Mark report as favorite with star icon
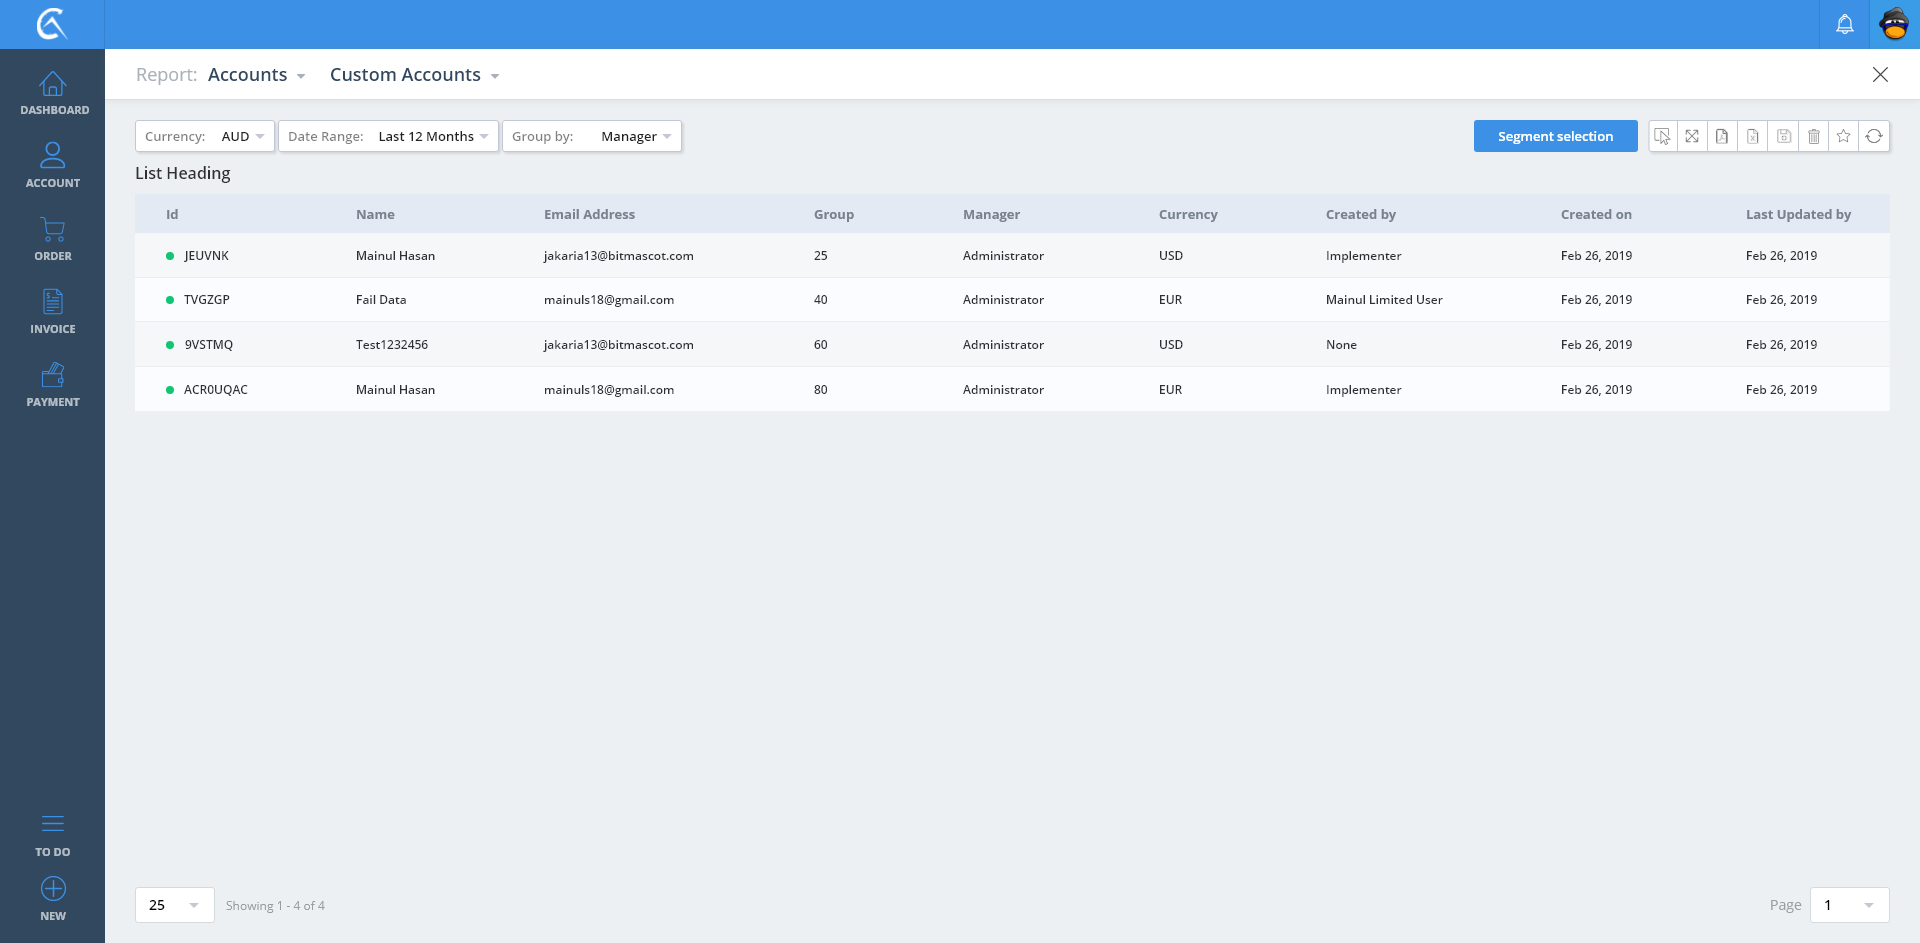 pos(1843,136)
